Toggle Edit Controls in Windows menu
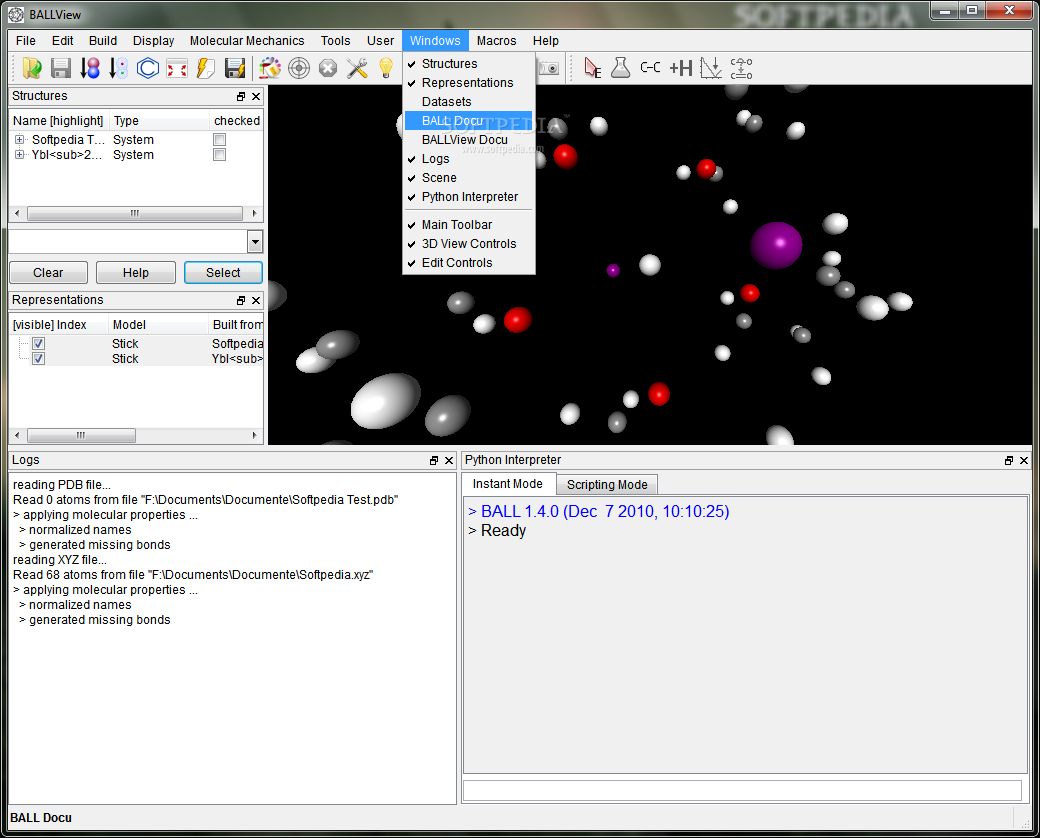 [x=468, y=263]
